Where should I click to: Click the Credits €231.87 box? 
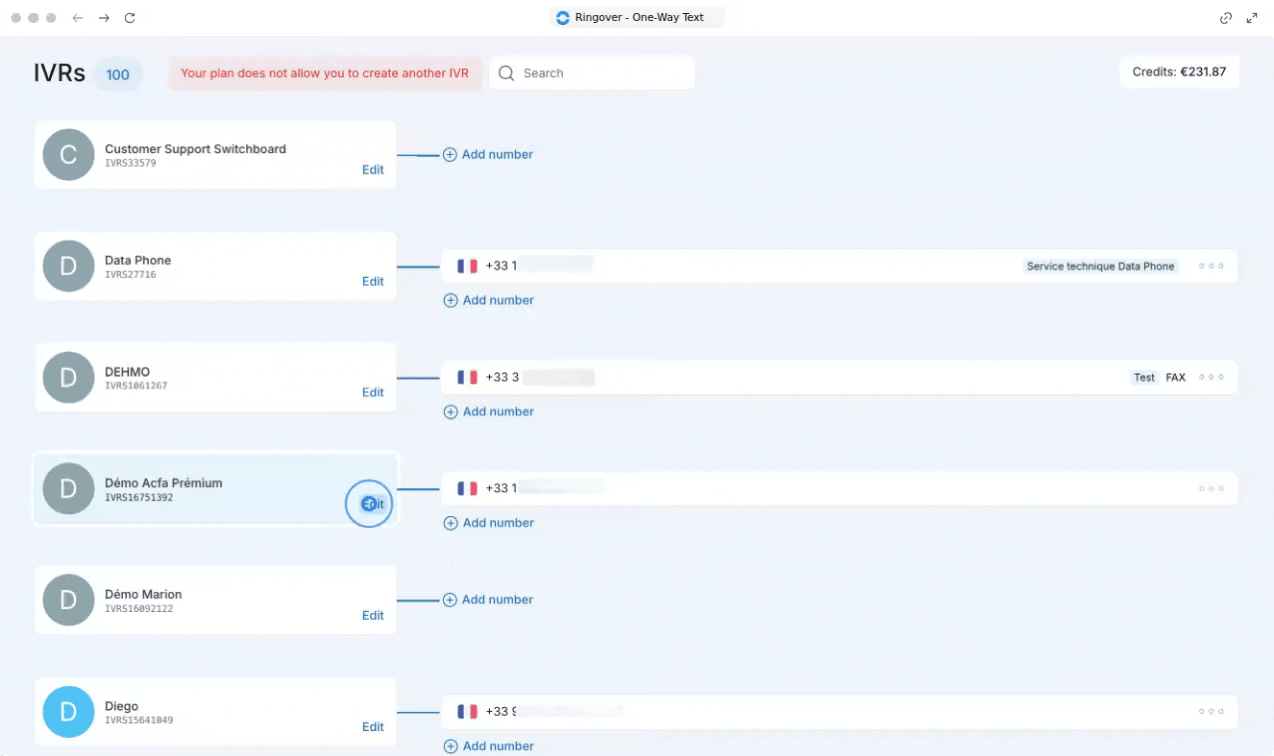pyautogui.click(x=1179, y=72)
